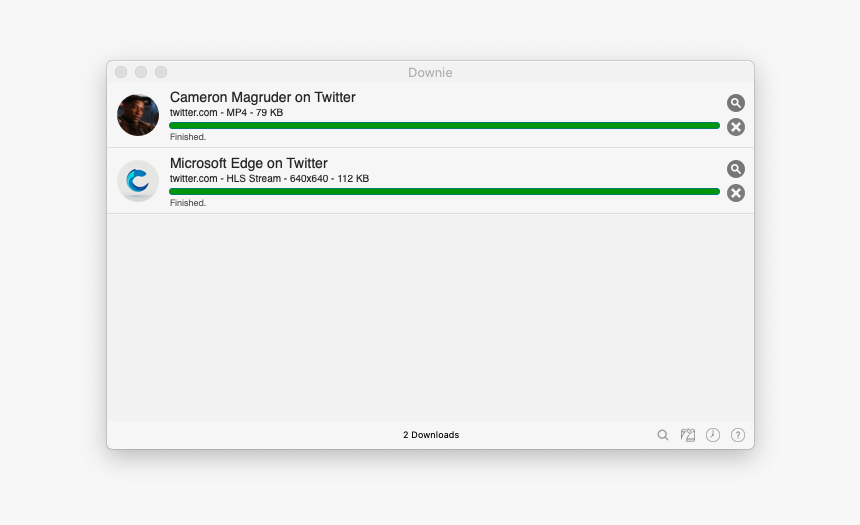This screenshot has width=860, height=525.
Task: Select 'Microsoft Edge on Twitter' title
Action: pyautogui.click(x=248, y=163)
